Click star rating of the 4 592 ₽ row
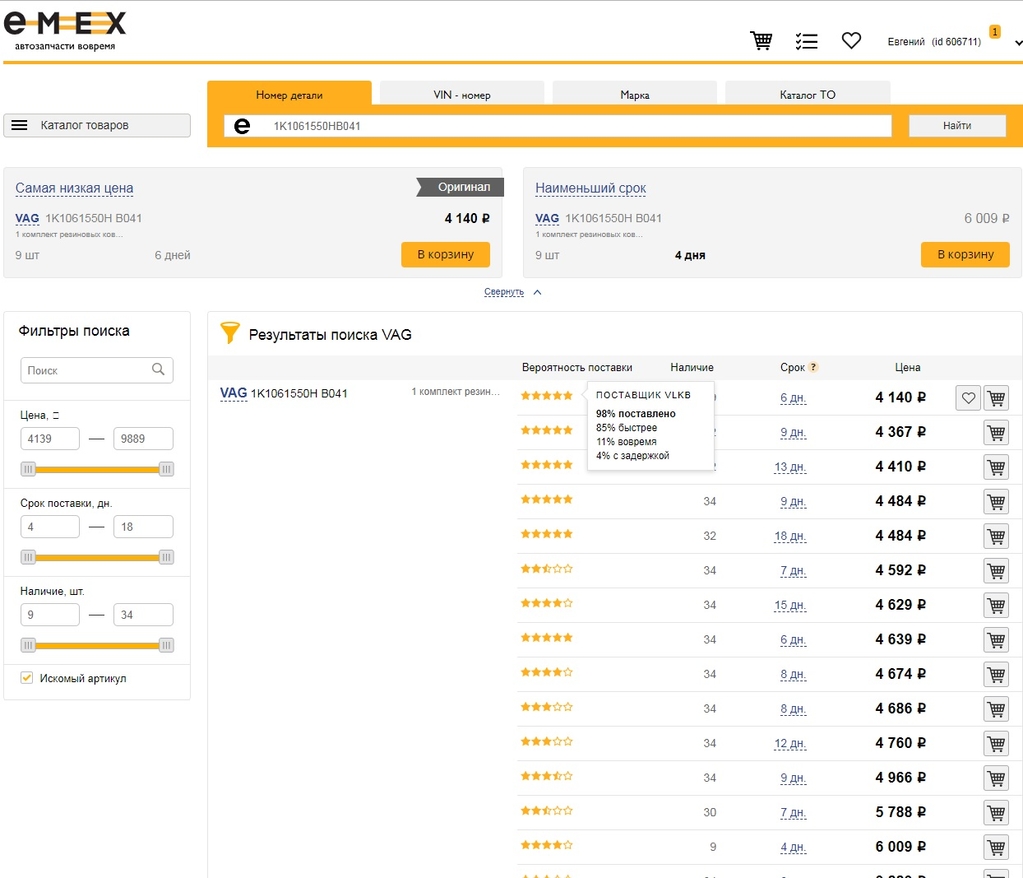 [547, 568]
